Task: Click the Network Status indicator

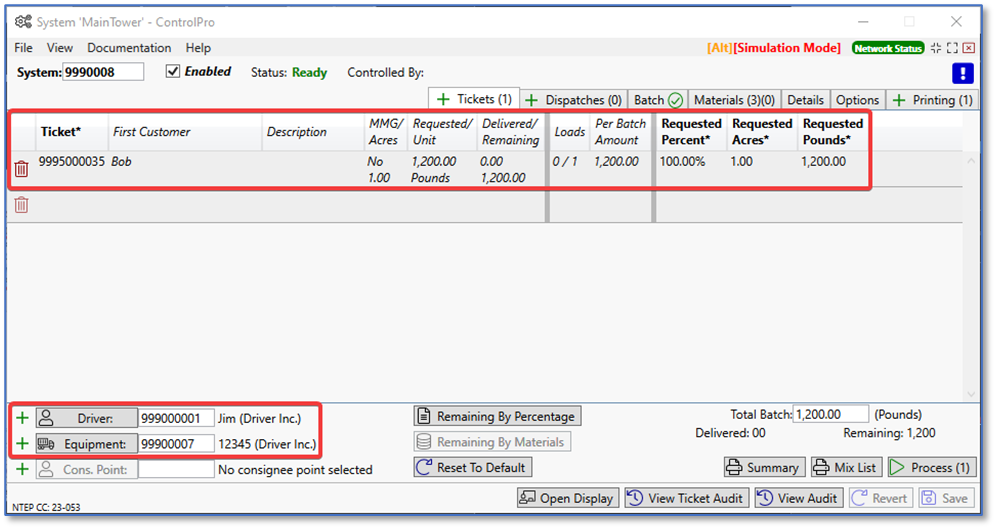Action: tap(887, 48)
